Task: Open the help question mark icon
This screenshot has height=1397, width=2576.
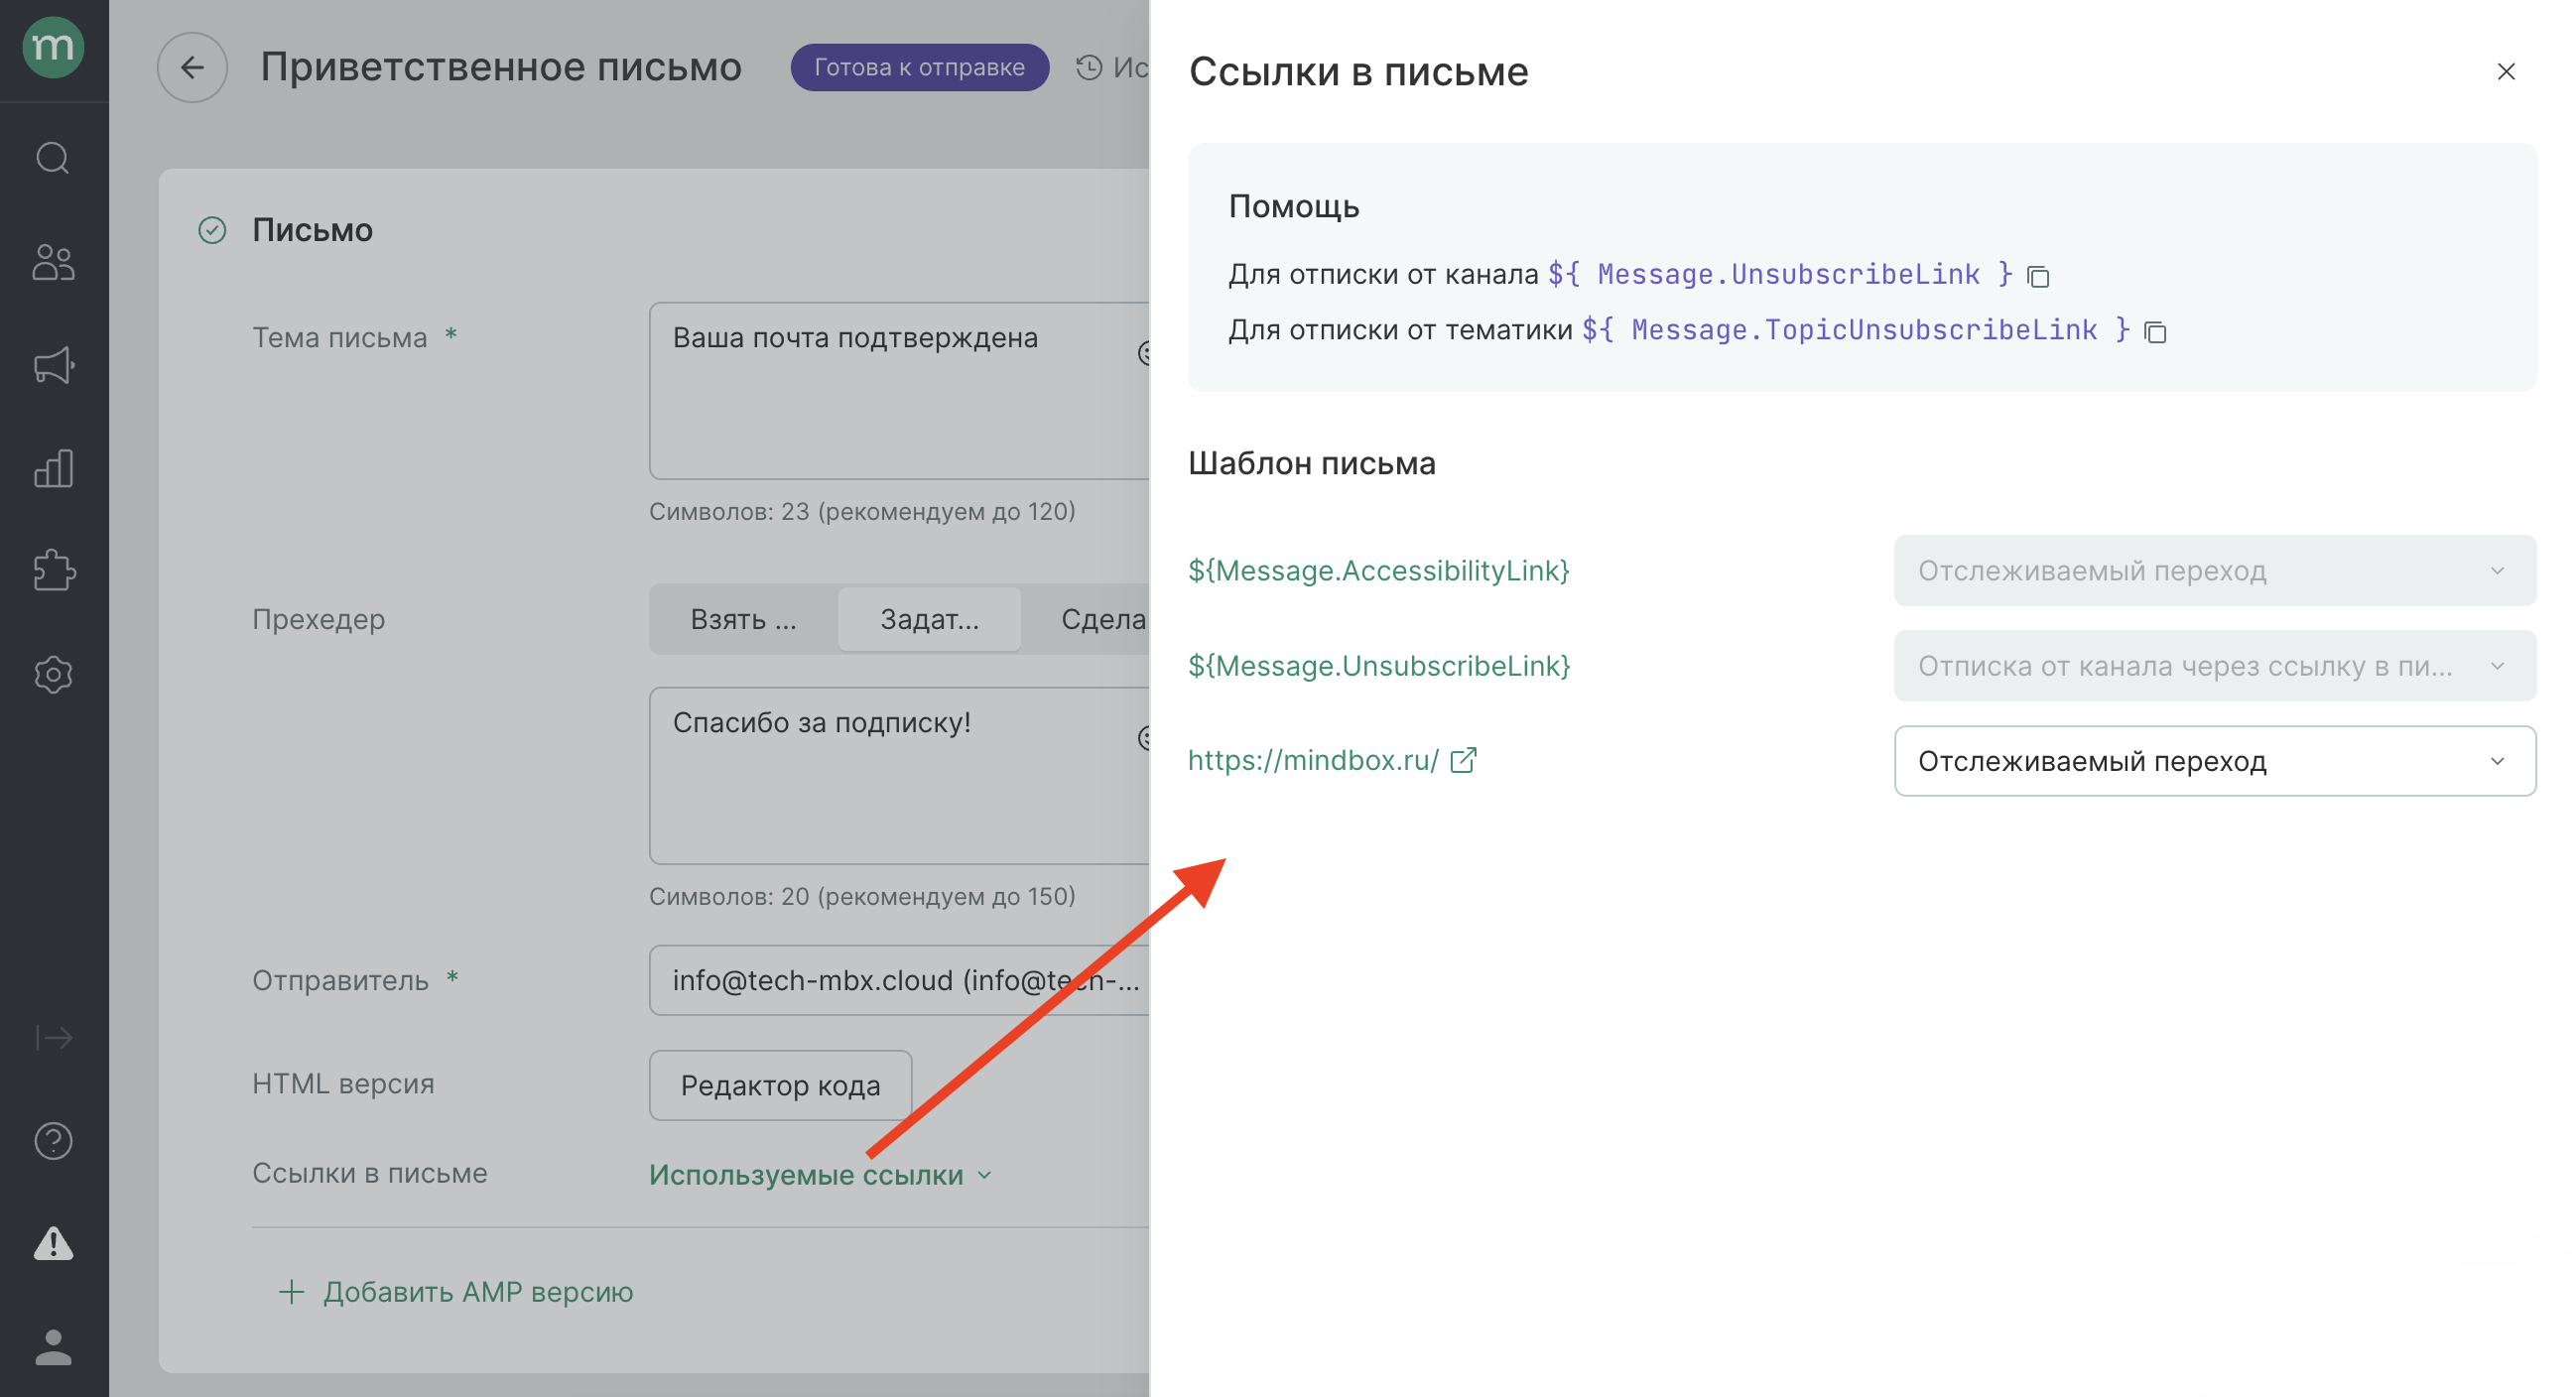Action: tap(53, 1141)
